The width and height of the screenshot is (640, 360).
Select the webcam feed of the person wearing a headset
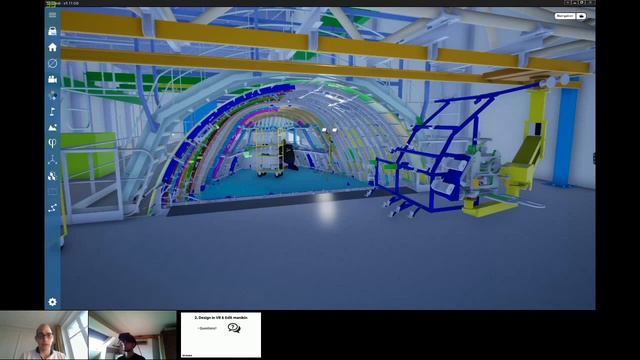pyautogui.click(x=133, y=335)
